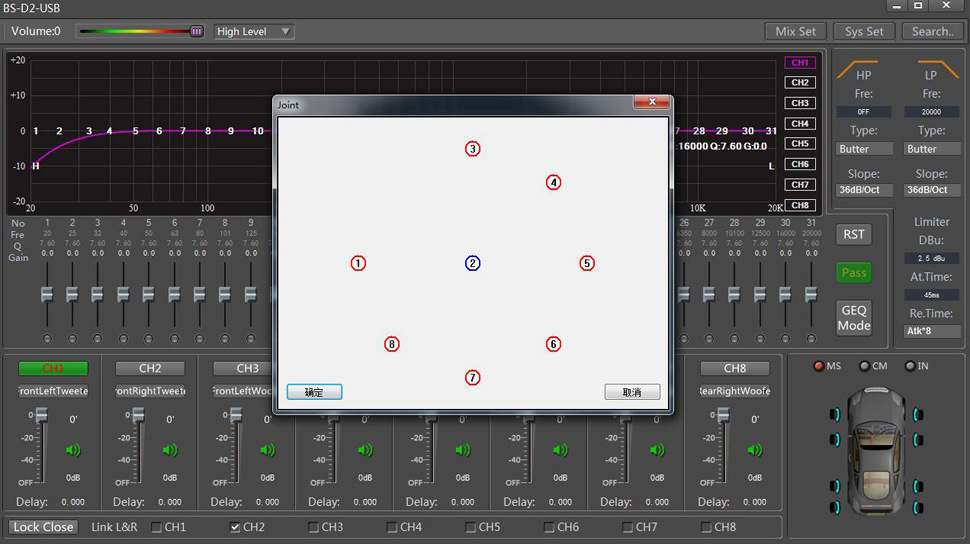
Task: Click EQ band 1 point on graph
Action: click(x=36, y=131)
